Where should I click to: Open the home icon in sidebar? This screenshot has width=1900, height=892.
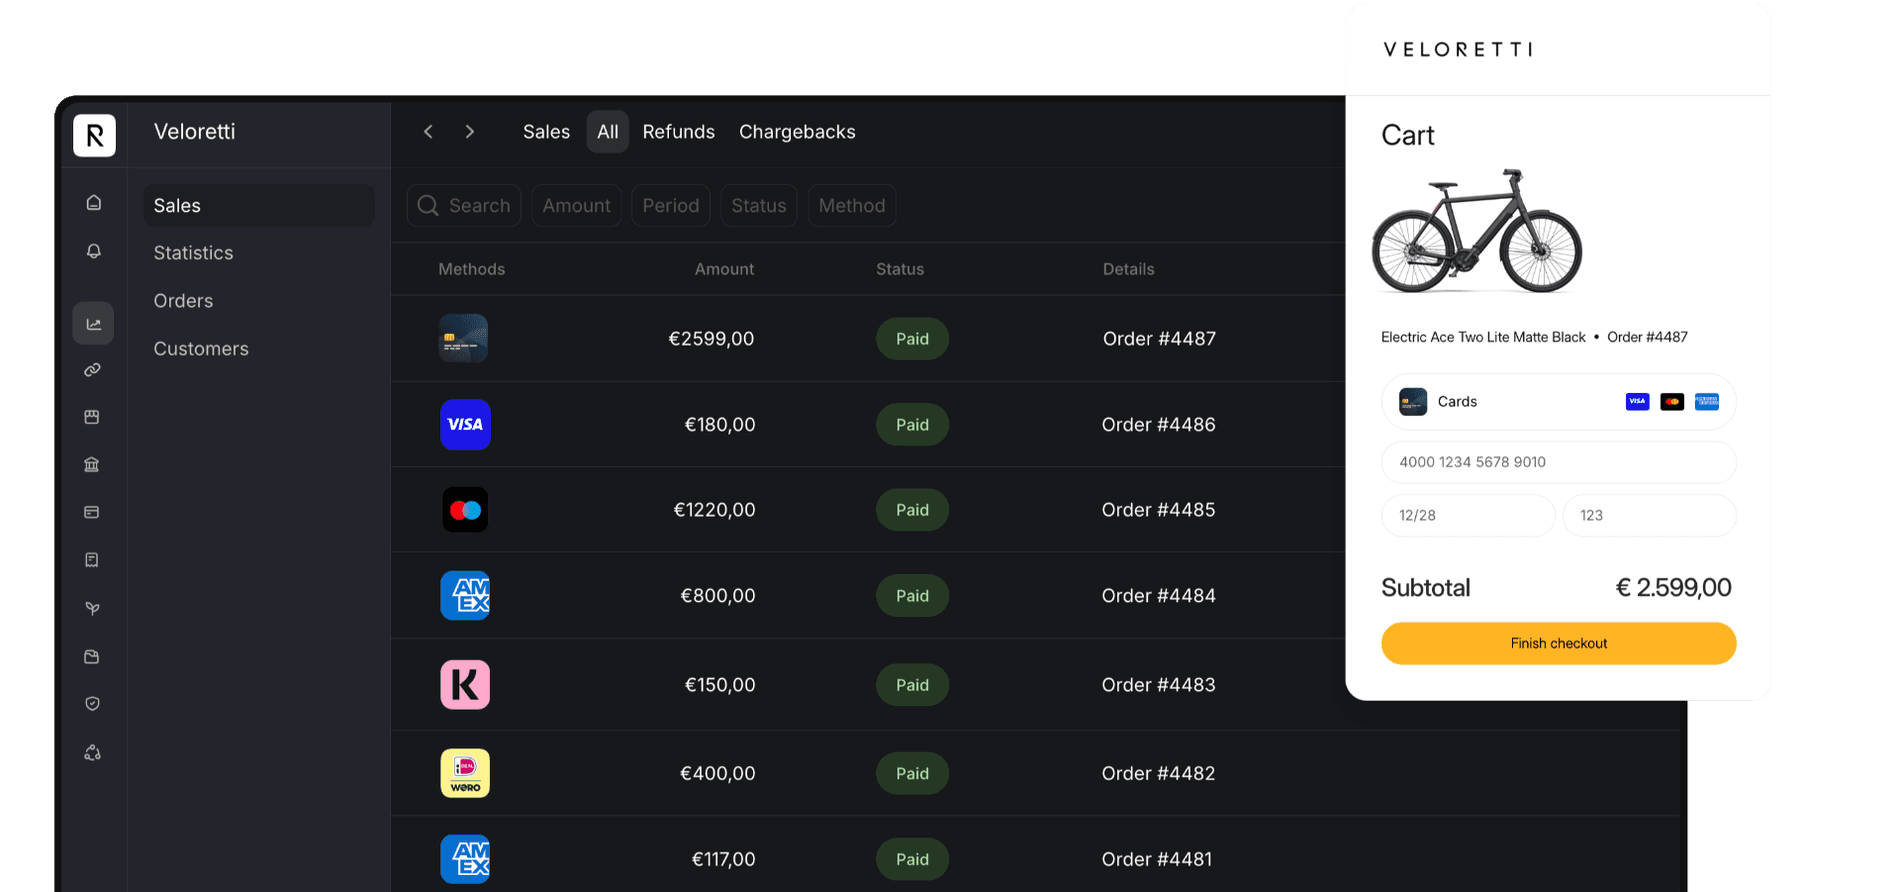94,203
